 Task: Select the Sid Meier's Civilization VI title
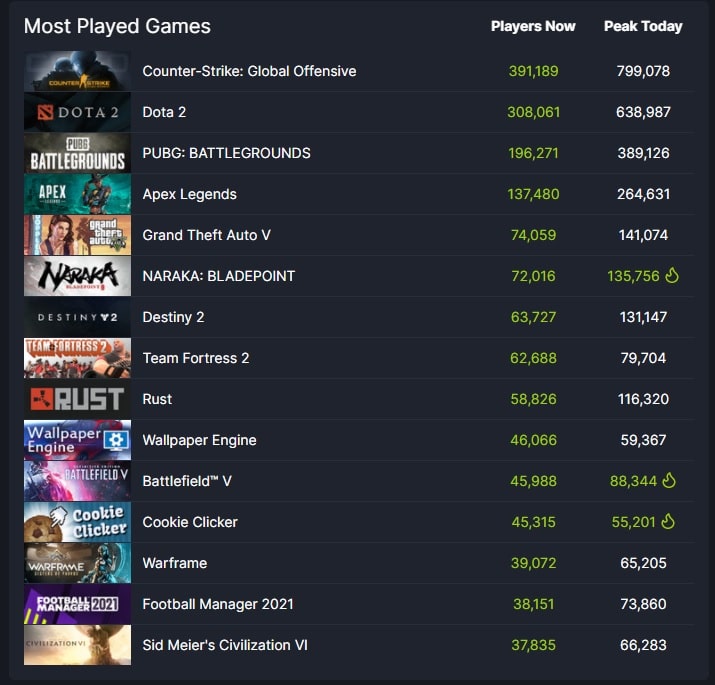tap(225, 645)
